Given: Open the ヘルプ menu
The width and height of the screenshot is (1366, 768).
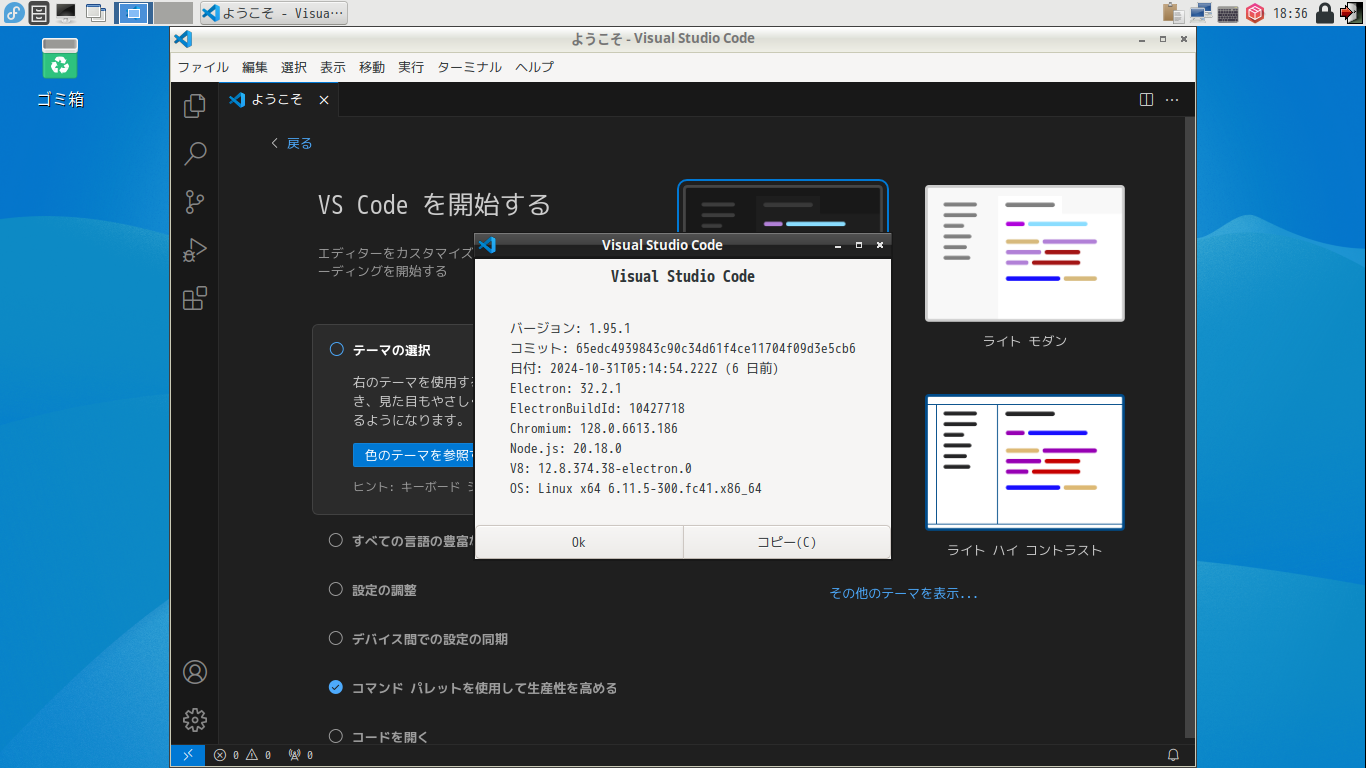Looking at the screenshot, I should tap(534, 67).
